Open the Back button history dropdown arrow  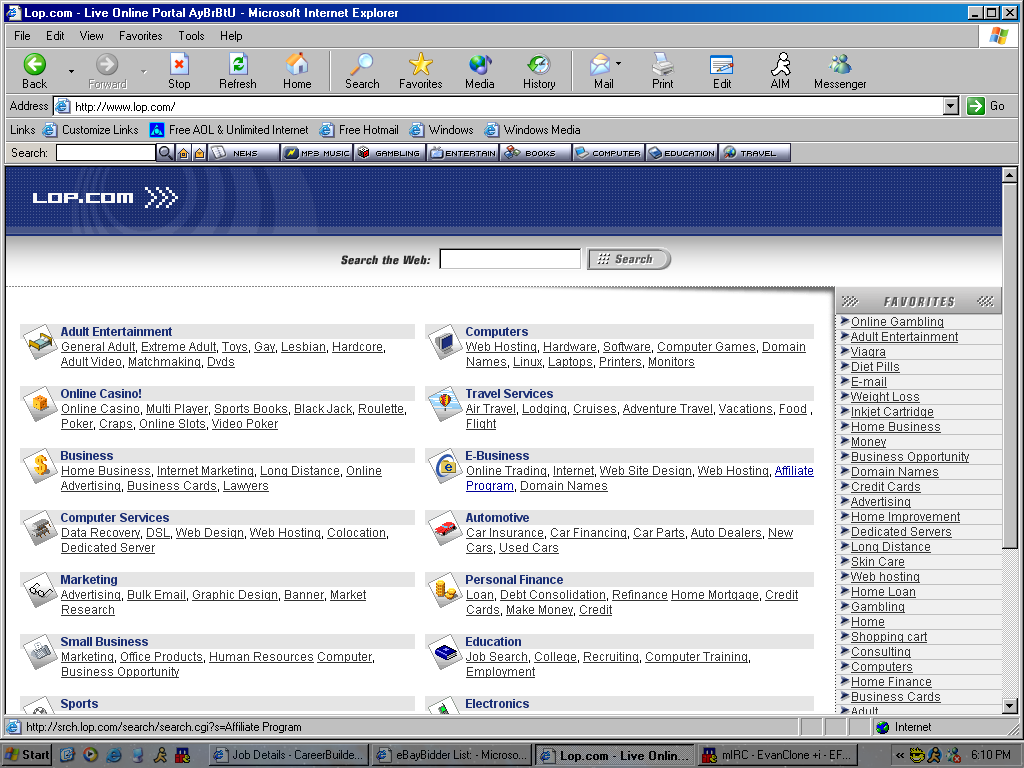tap(71, 71)
